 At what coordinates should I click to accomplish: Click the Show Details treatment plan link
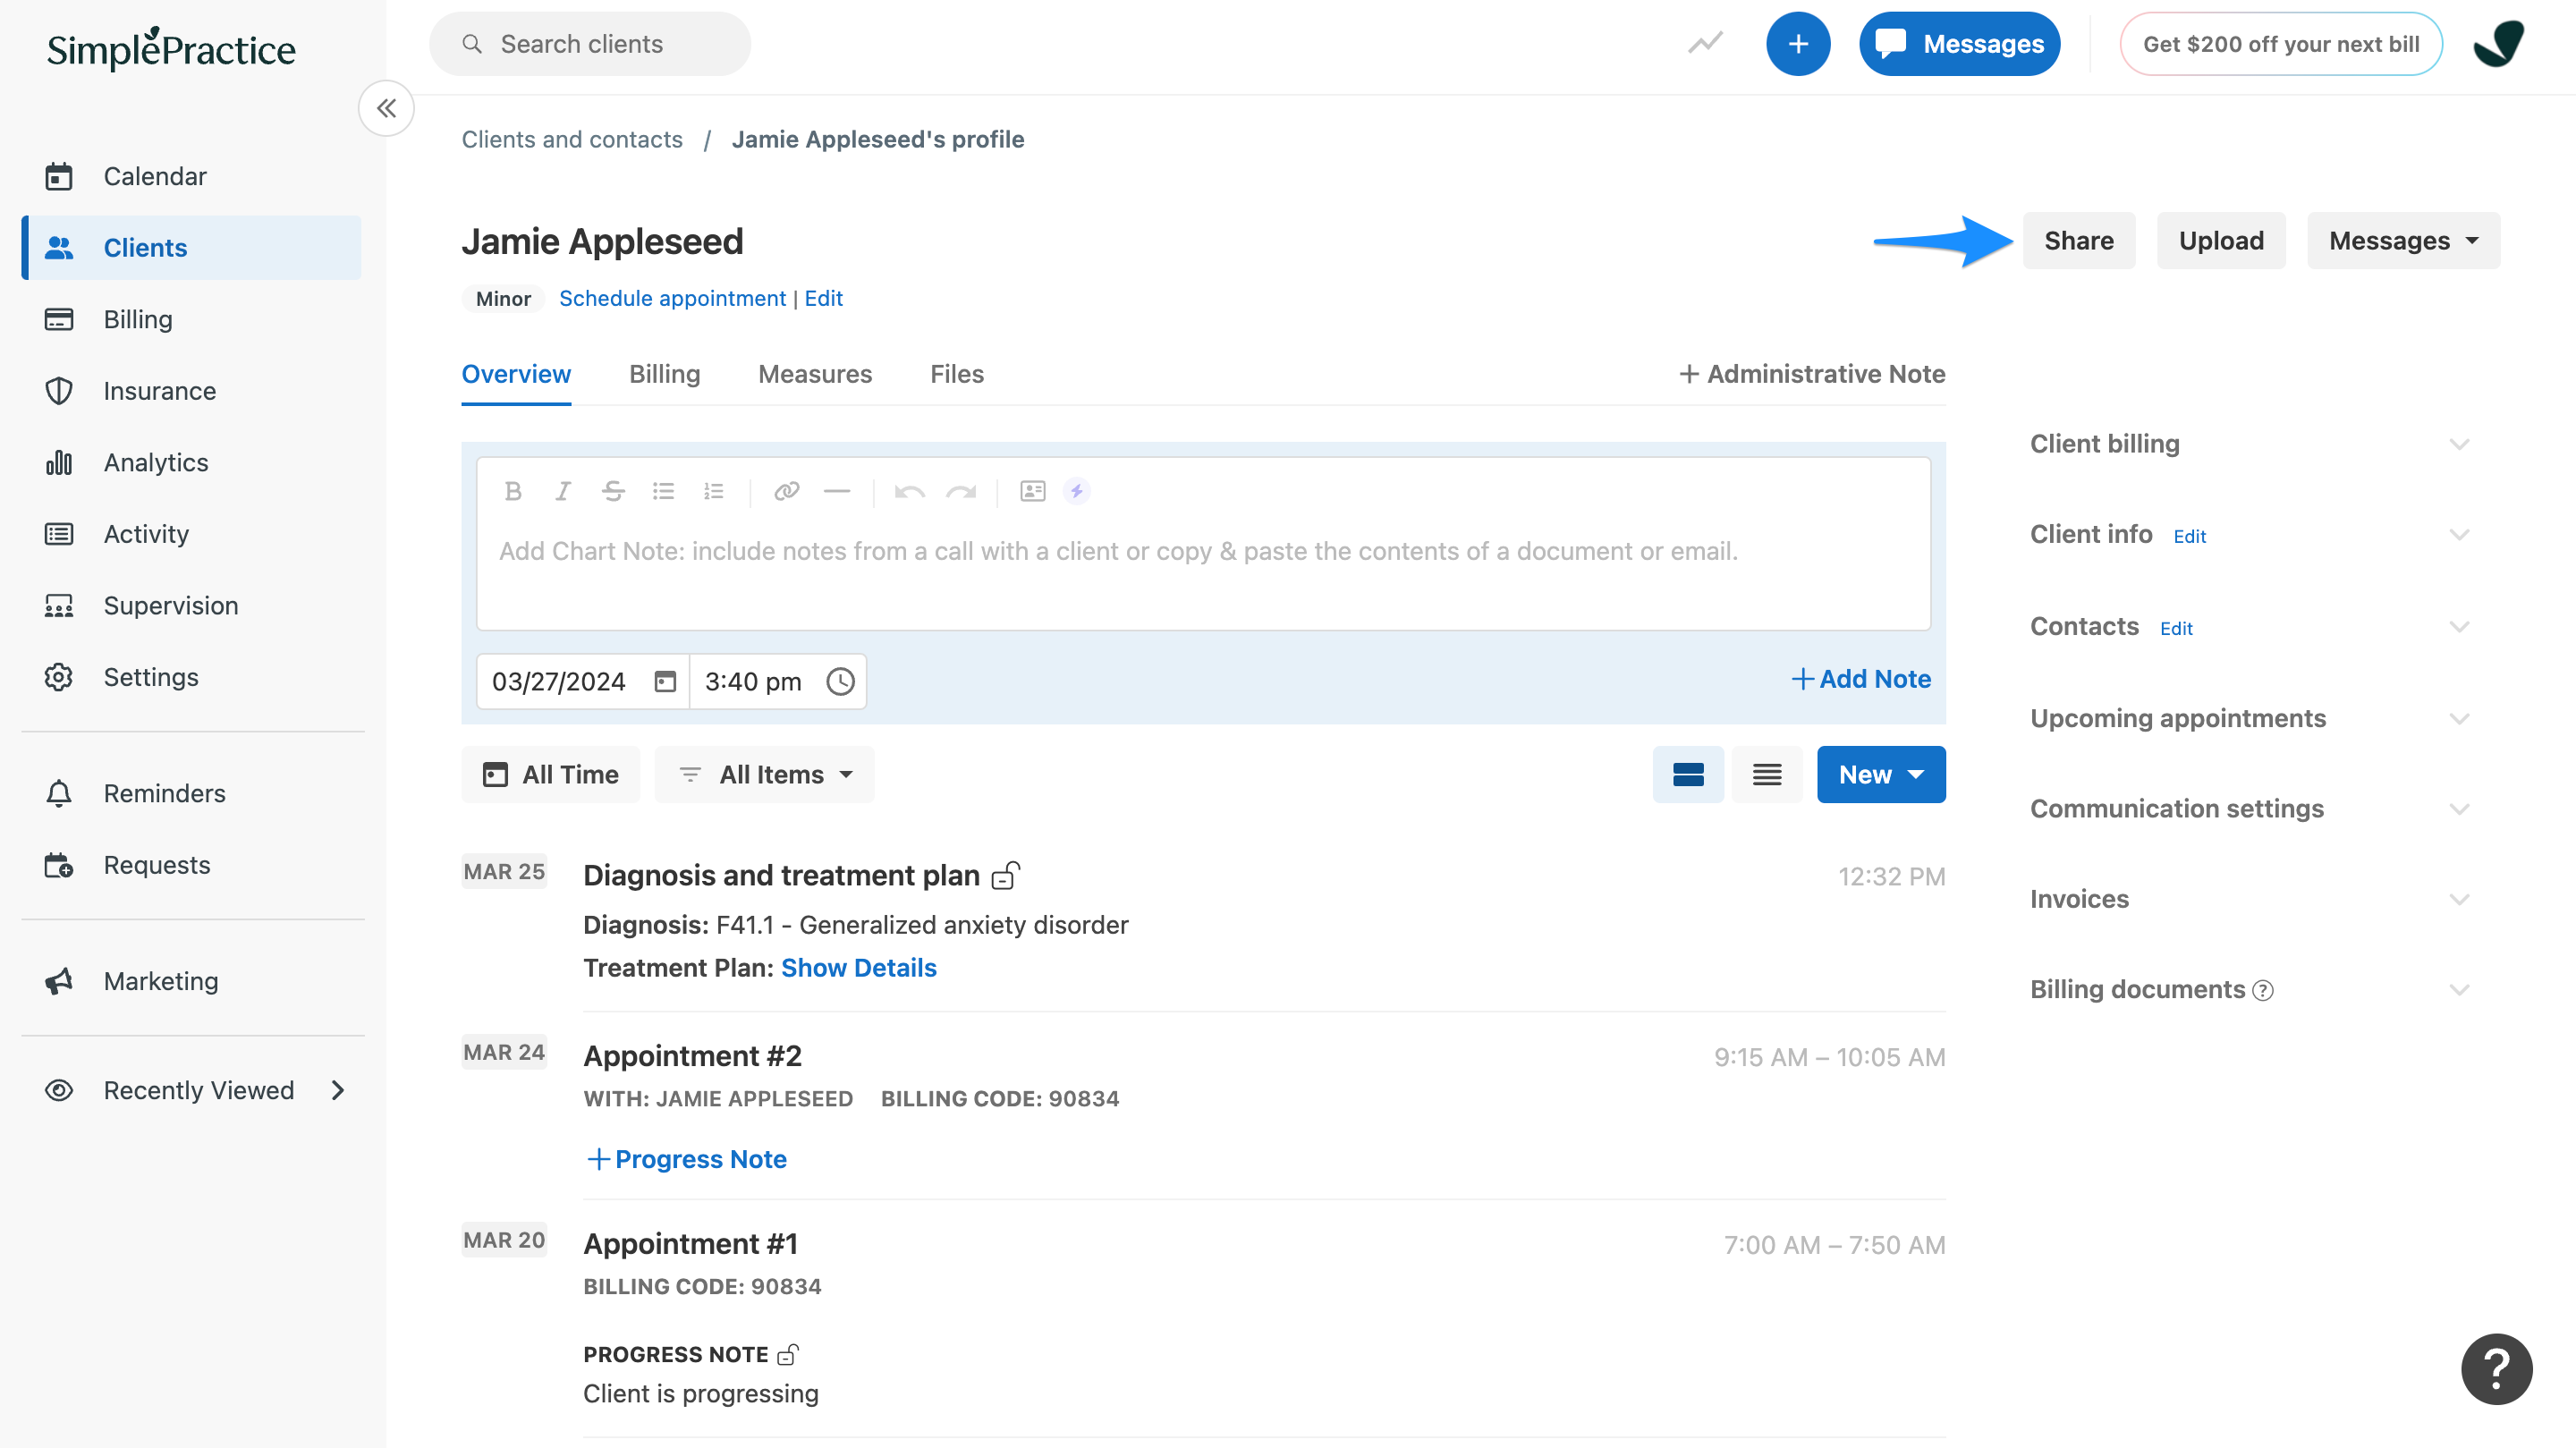tap(858, 968)
